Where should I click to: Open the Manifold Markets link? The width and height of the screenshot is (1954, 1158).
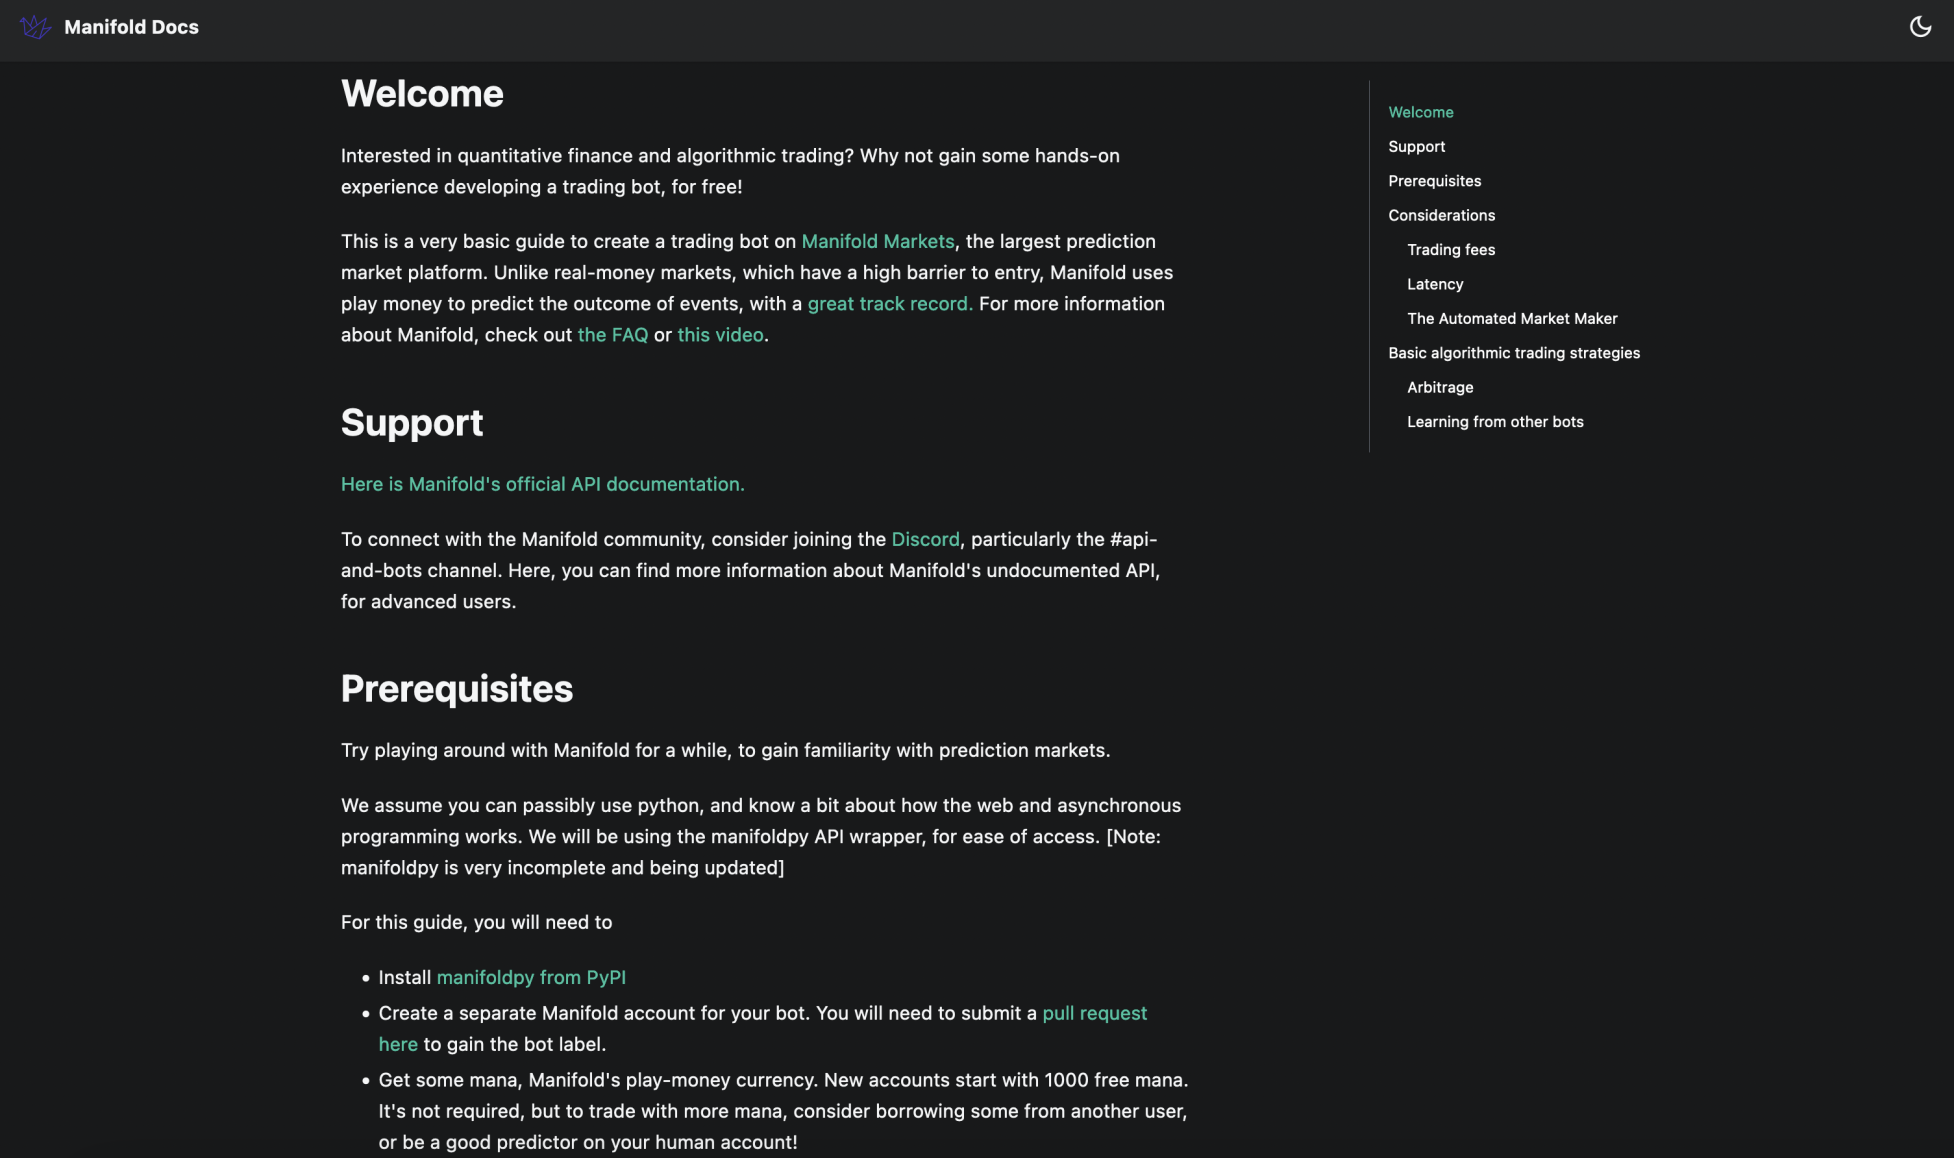tap(878, 241)
